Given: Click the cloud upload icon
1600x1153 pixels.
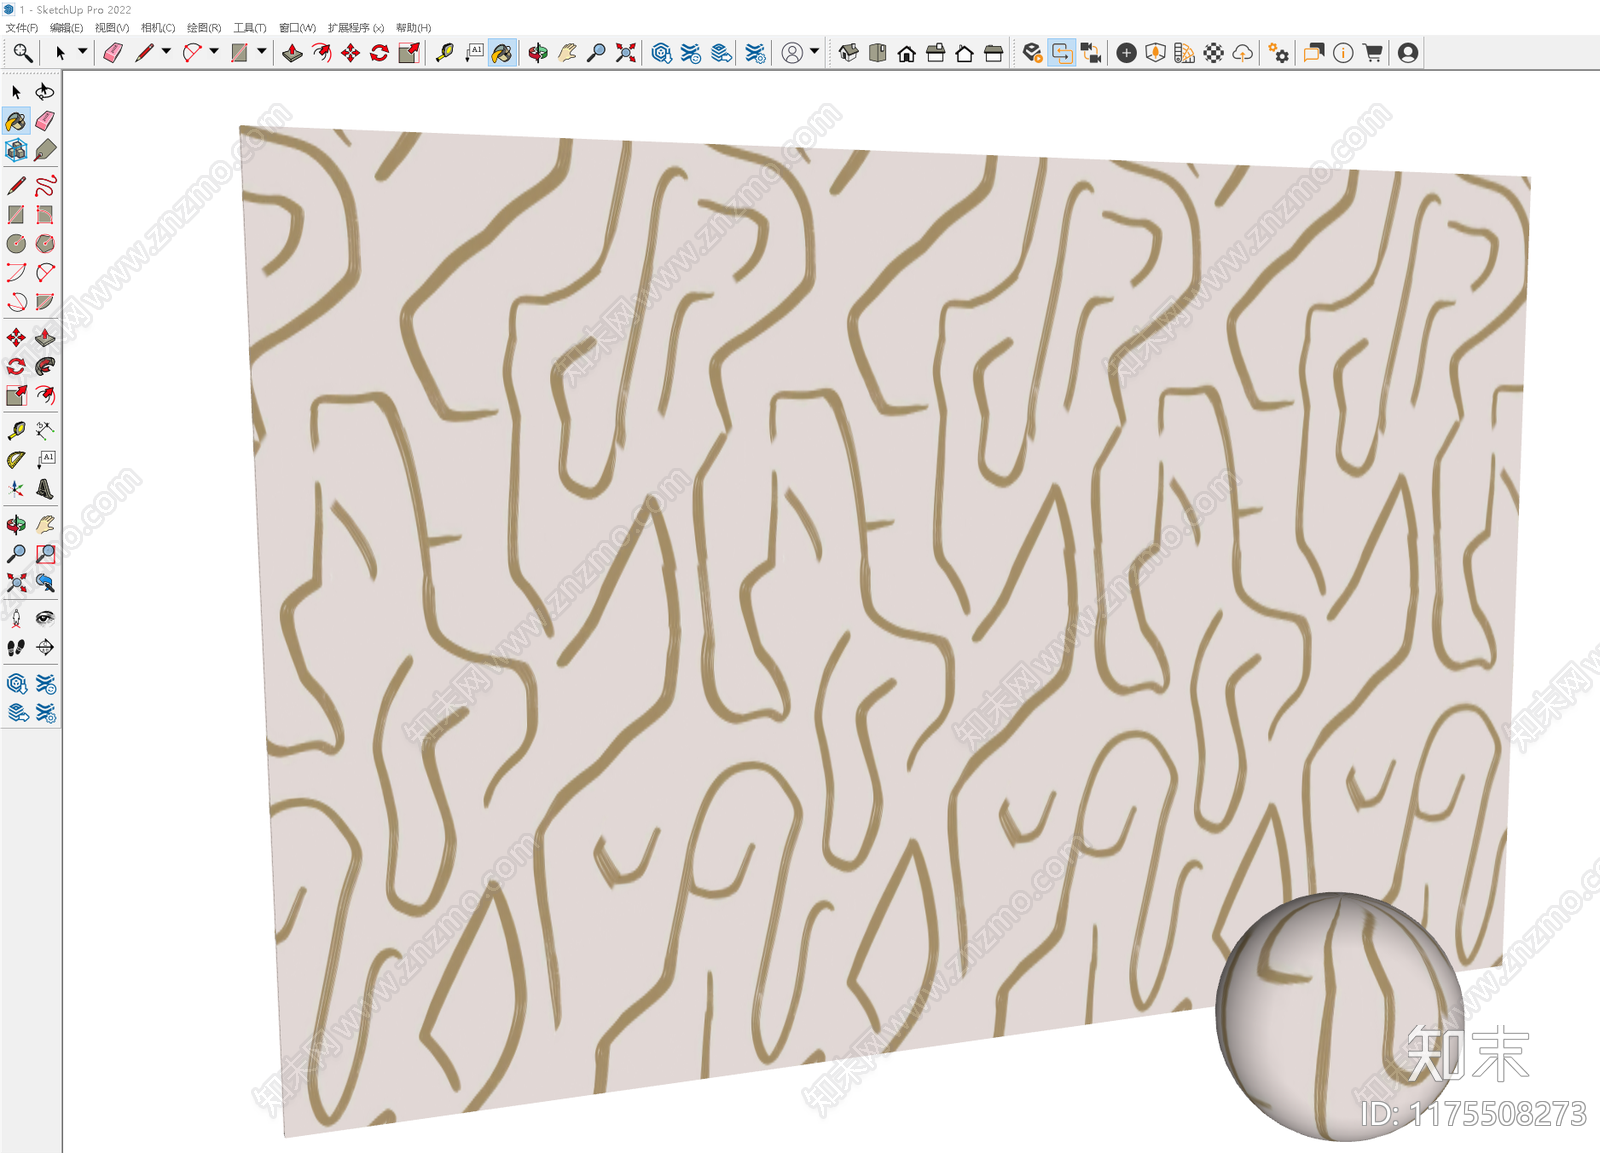Looking at the screenshot, I should 1242,53.
